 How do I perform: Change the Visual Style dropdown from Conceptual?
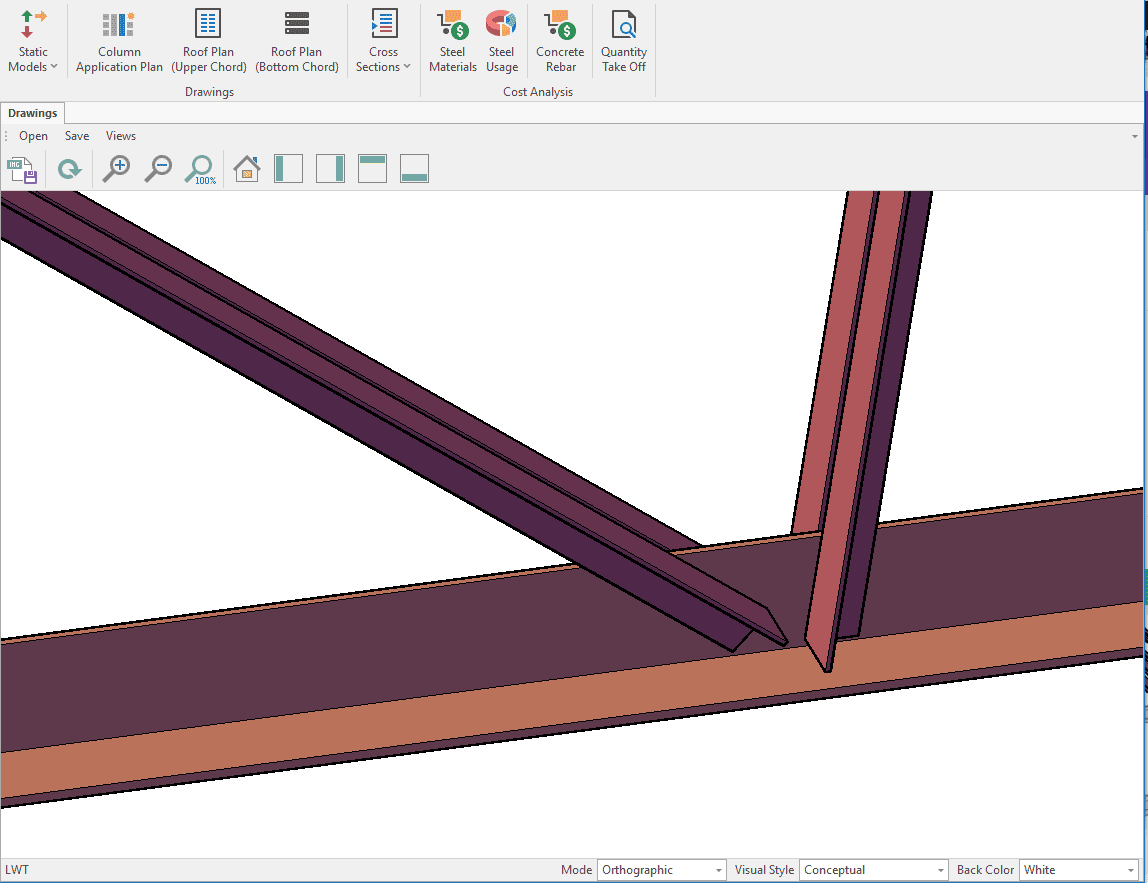873,870
